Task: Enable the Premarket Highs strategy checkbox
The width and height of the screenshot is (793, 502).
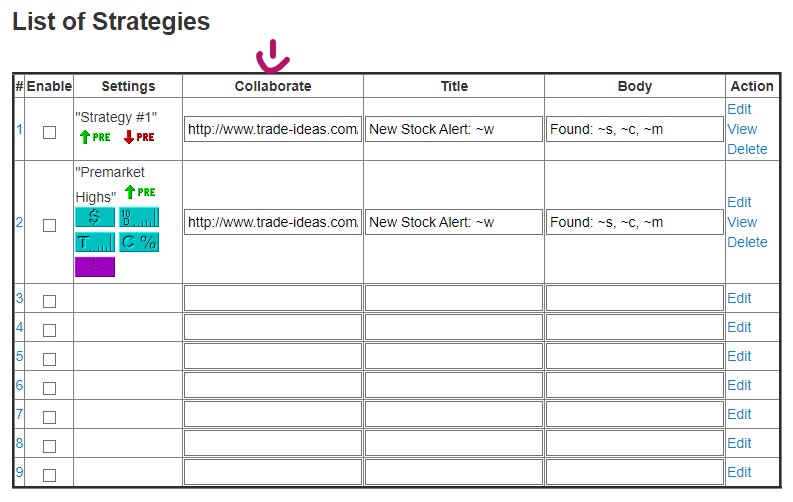Action: click(x=50, y=225)
